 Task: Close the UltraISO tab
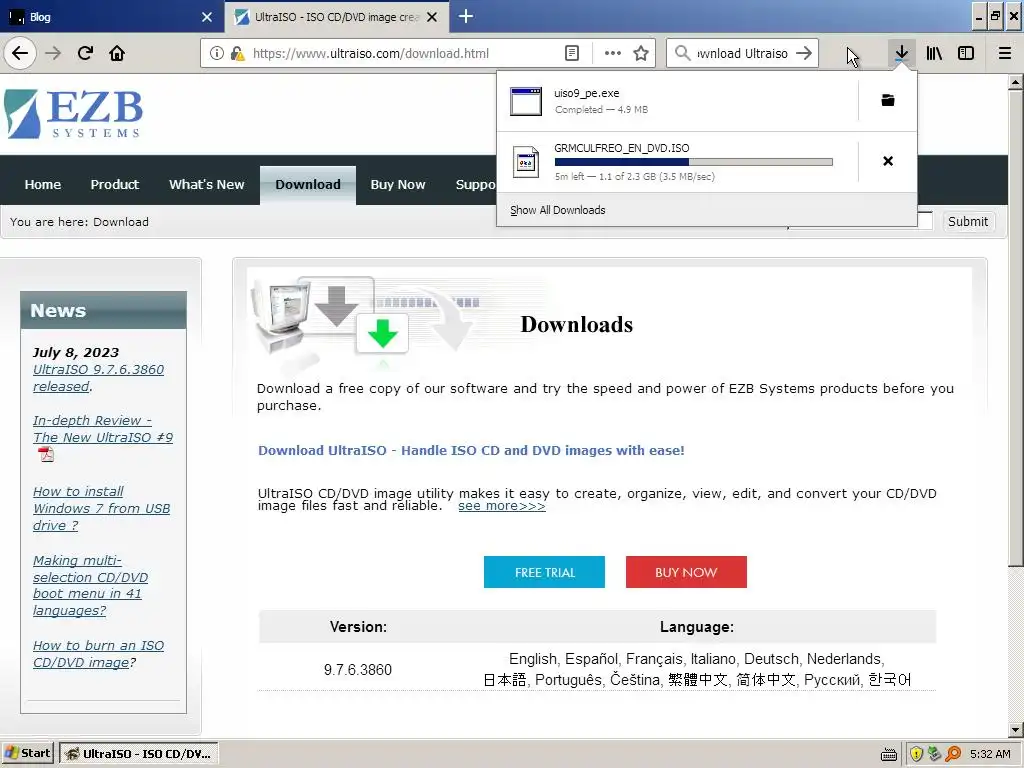point(432,17)
